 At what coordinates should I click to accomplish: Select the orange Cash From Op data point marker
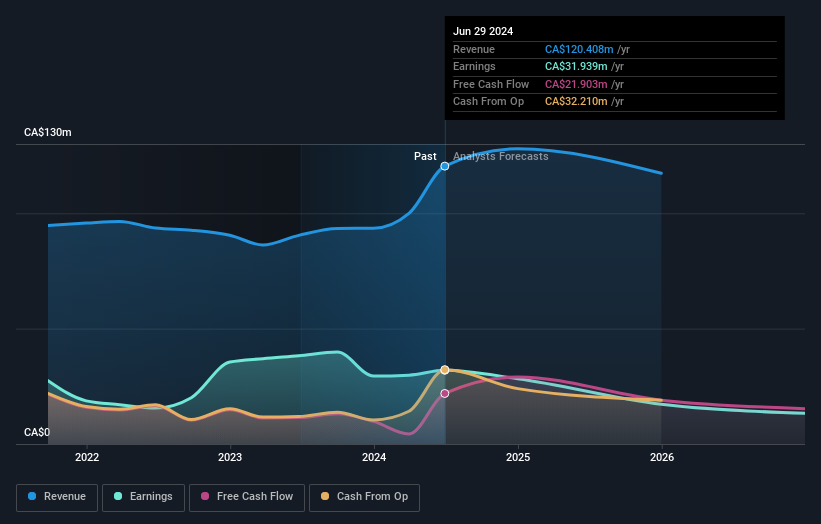click(445, 370)
